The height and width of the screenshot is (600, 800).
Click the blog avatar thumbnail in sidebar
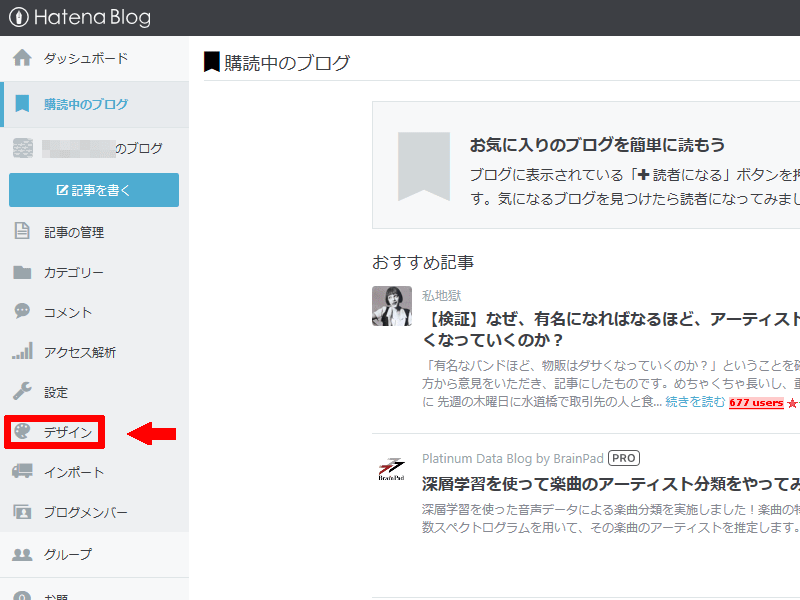[x=23, y=148]
